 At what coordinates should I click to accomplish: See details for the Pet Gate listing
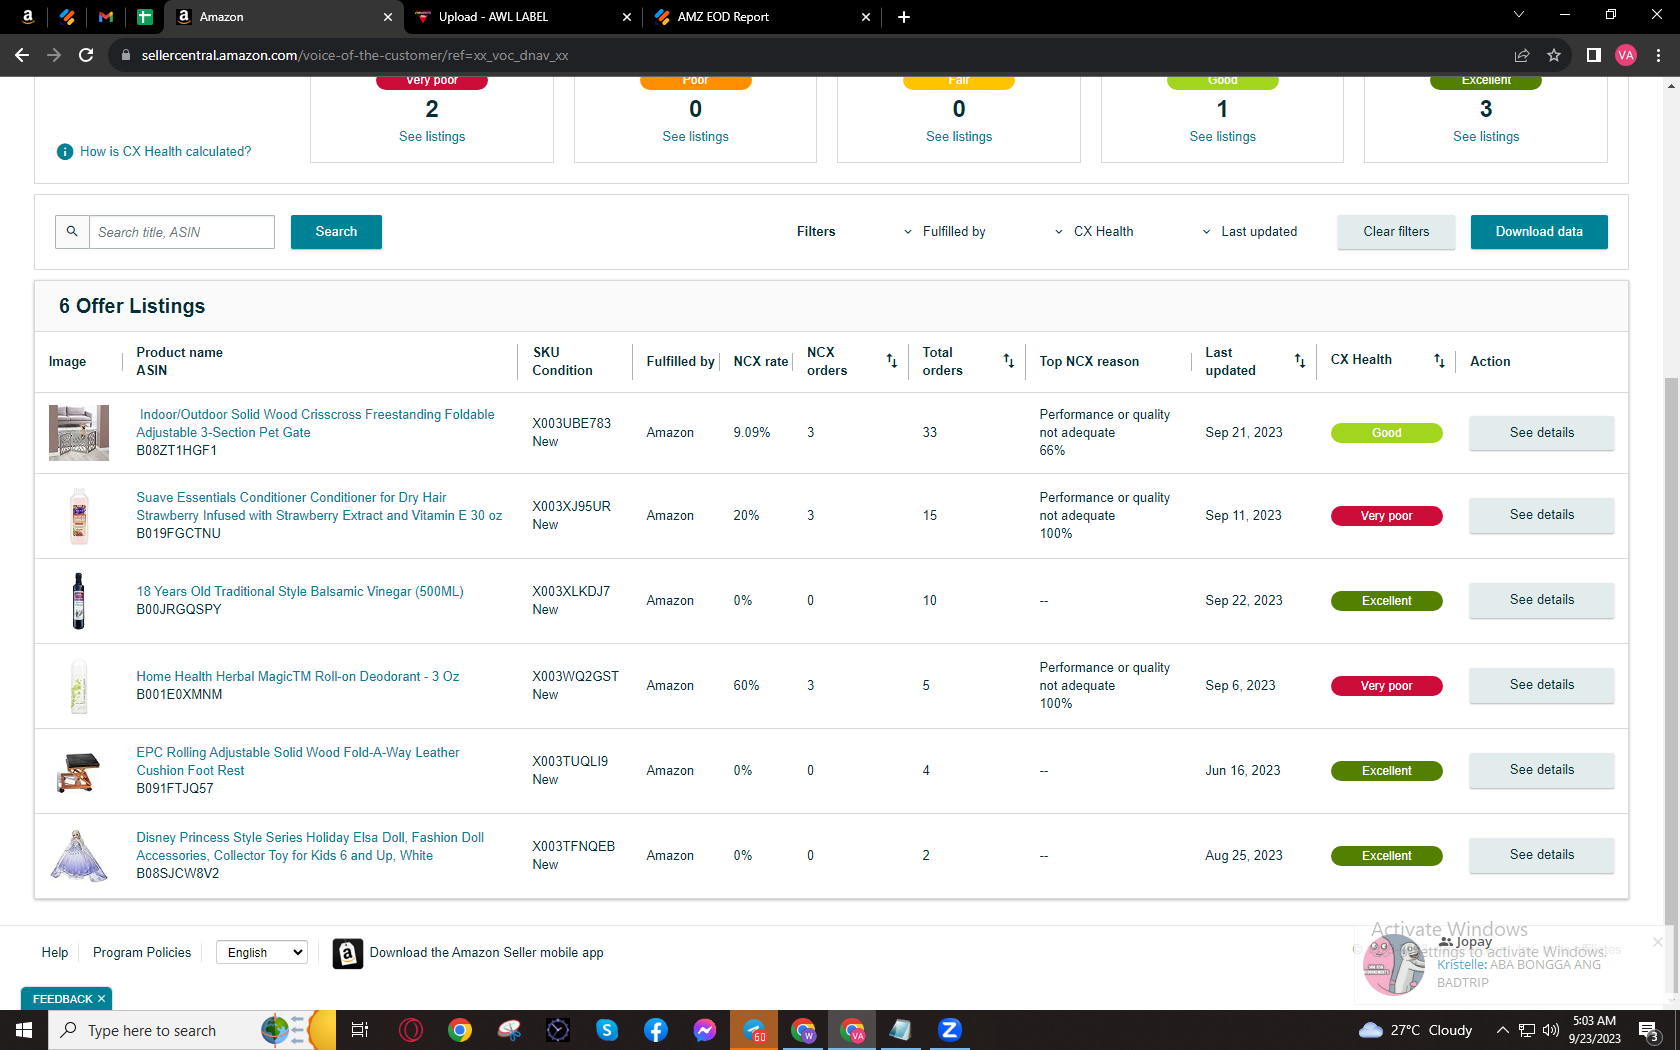point(1542,433)
